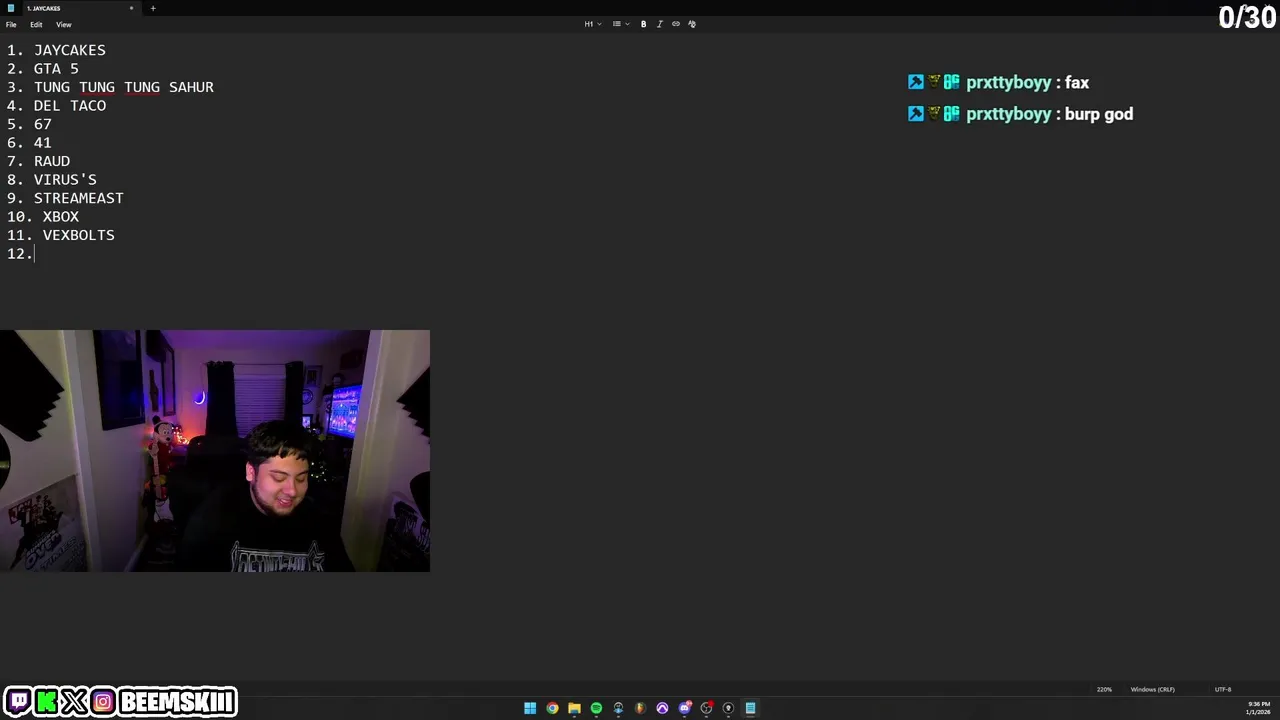
Task: Click the line "6. 41"
Action: pos(29,143)
